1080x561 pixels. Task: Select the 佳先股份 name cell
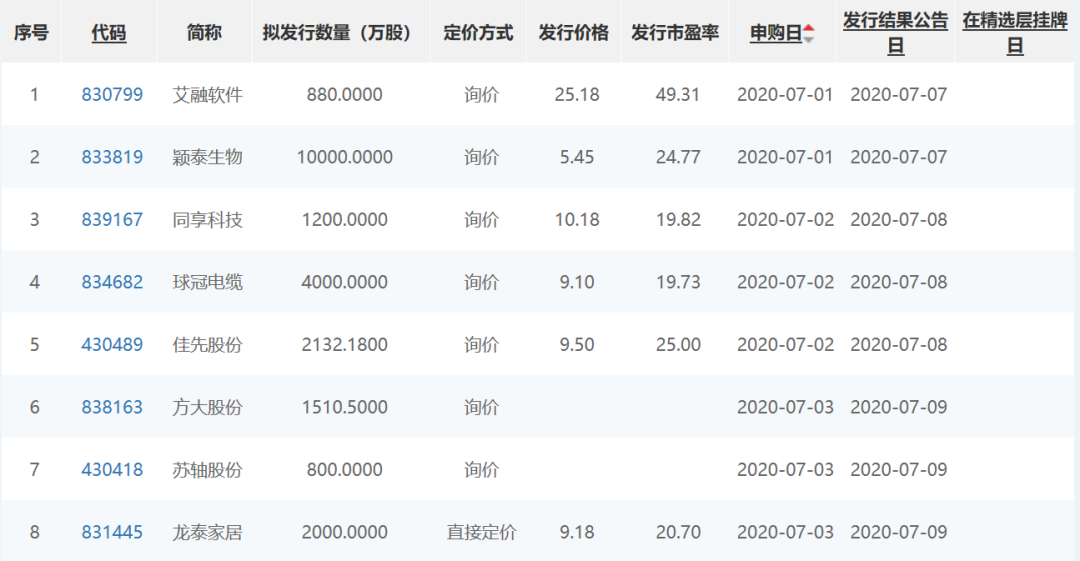tap(207, 345)
